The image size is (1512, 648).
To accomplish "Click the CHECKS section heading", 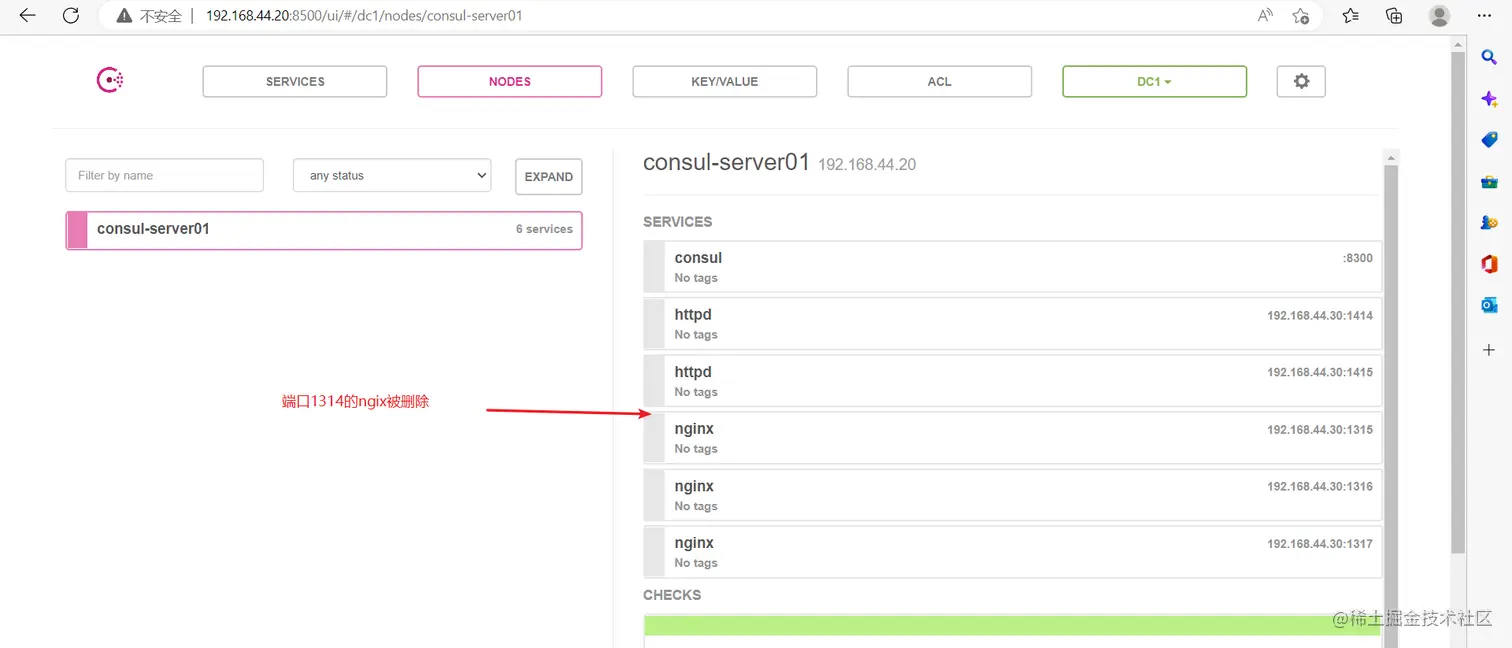I will [x=672, y=595].
